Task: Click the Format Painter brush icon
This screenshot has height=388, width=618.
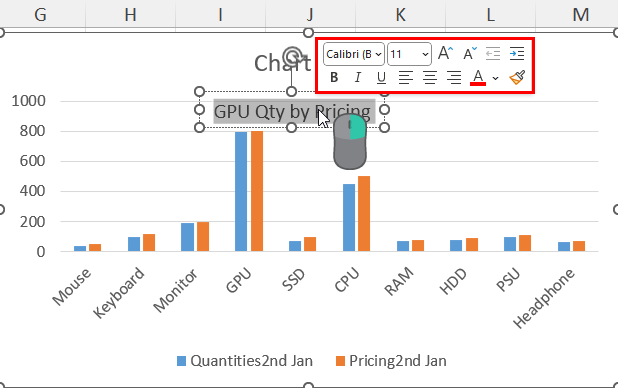Action: coord(517,77)
